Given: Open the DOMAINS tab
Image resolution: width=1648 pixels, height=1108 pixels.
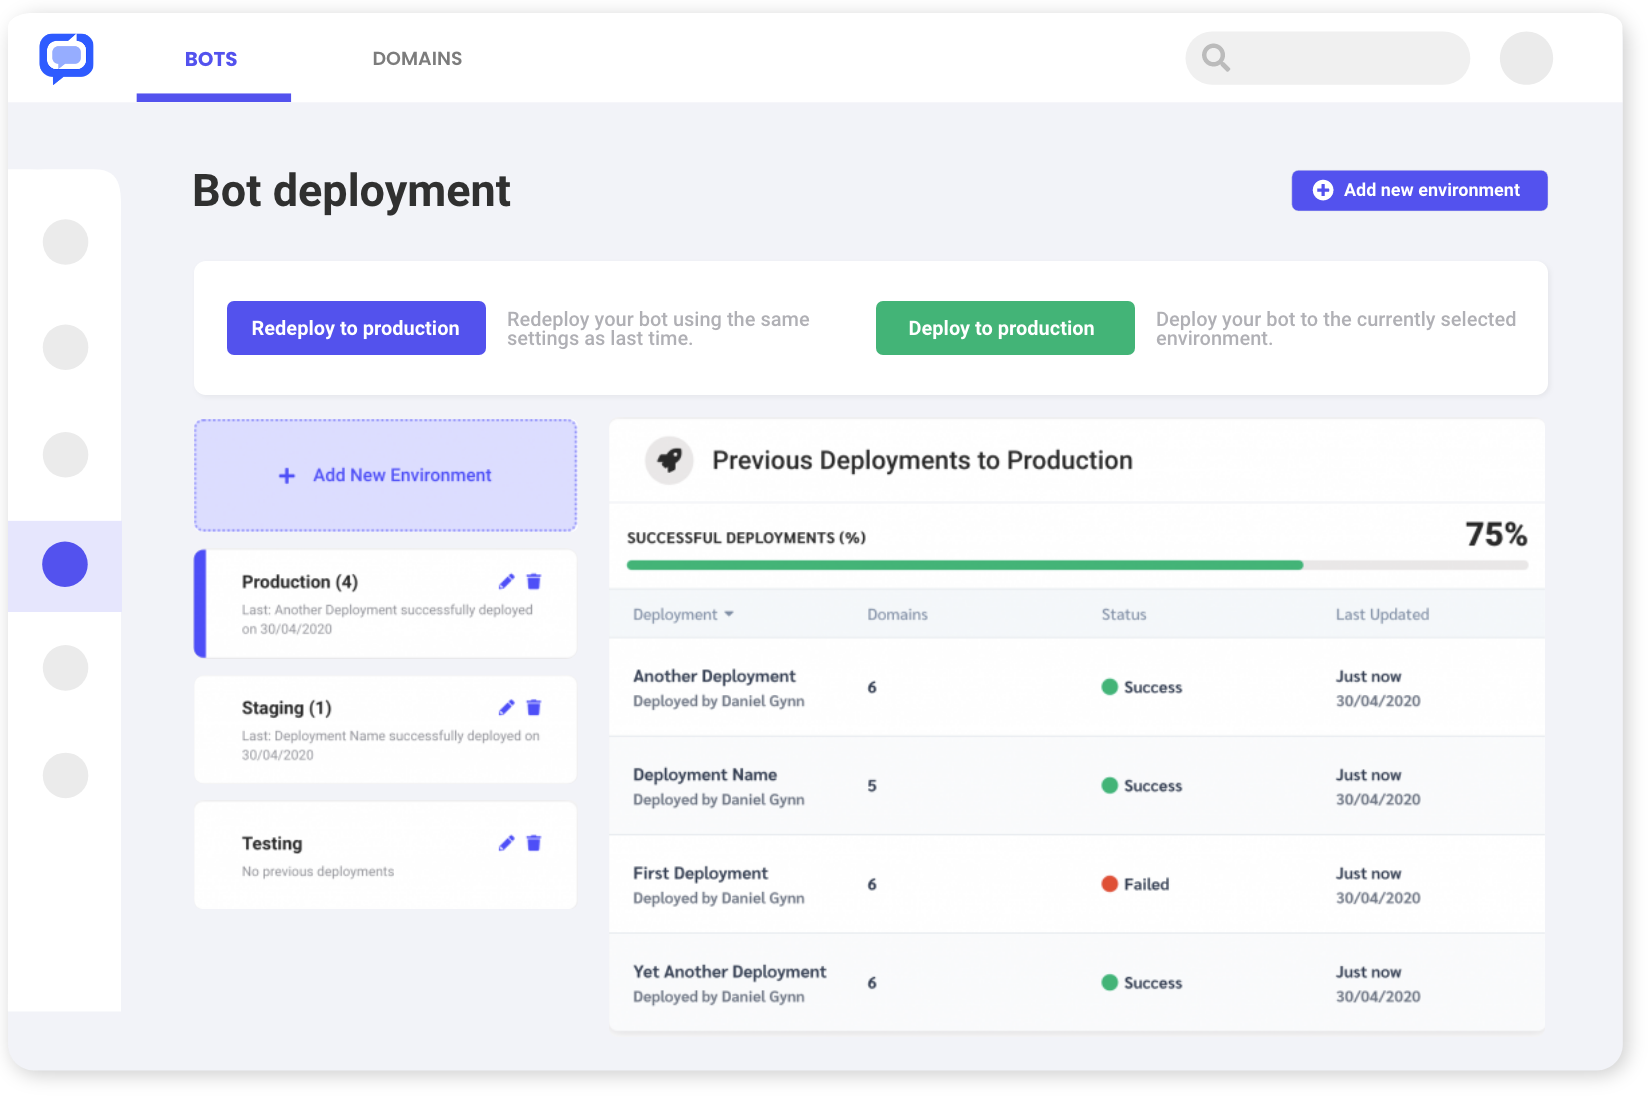Looking at the screenshot, I should click(x=417, y=59).
